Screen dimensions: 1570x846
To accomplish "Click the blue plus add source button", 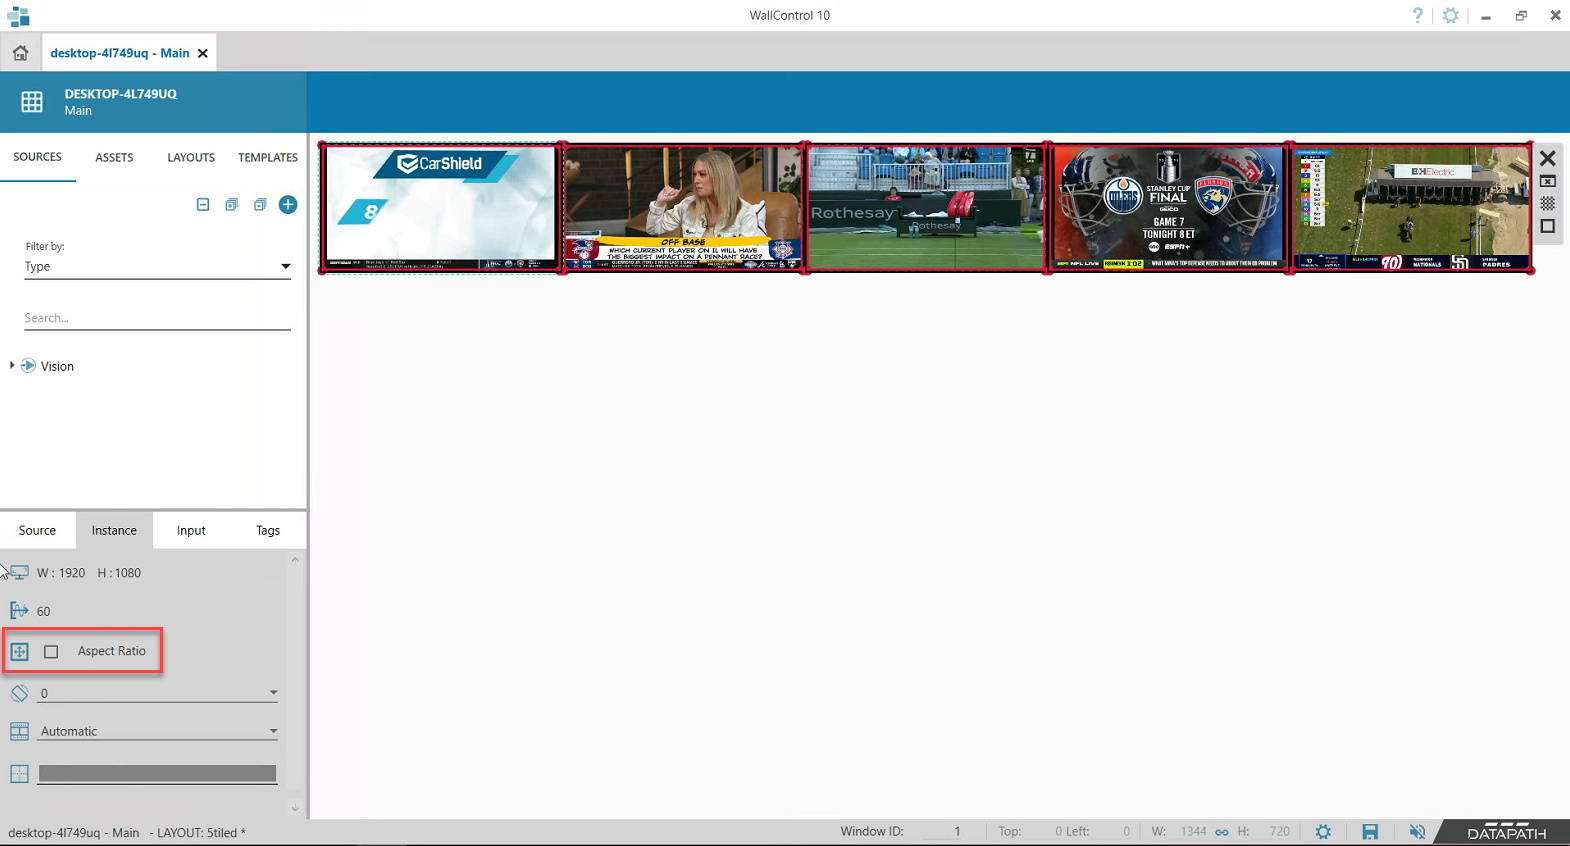I will pos(288,205).
